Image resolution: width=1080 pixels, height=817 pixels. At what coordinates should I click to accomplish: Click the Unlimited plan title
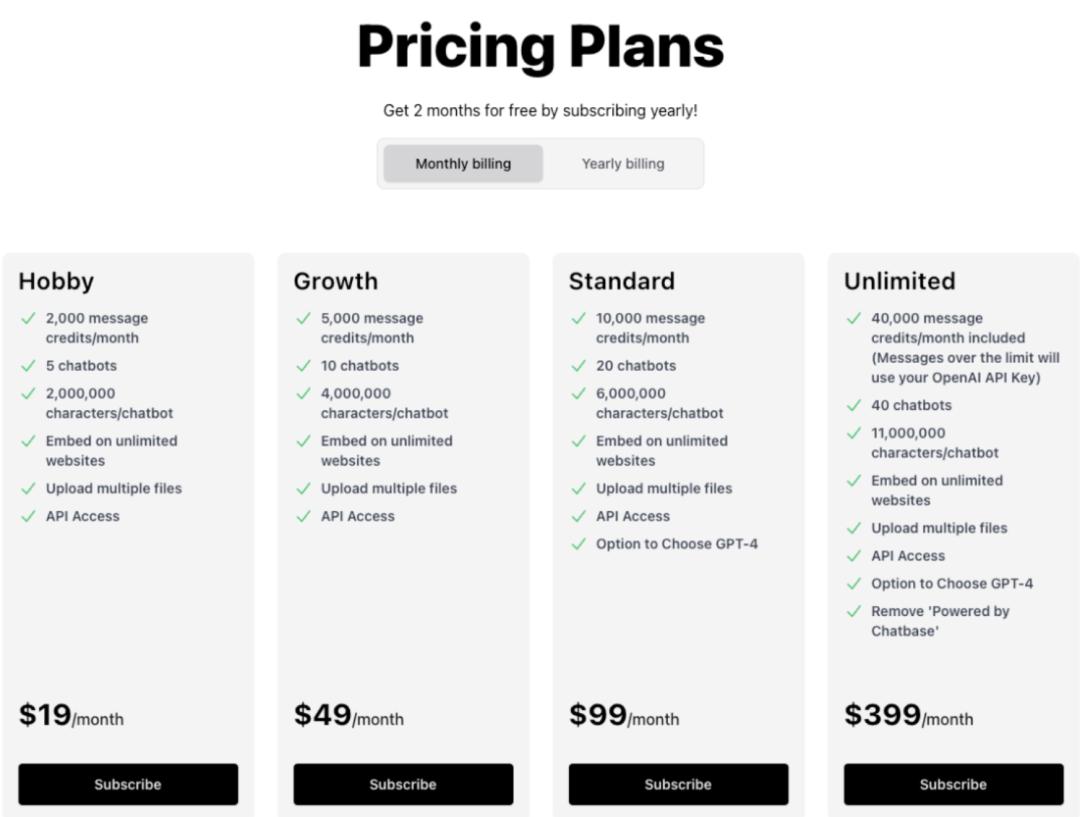tap(899, 281)
